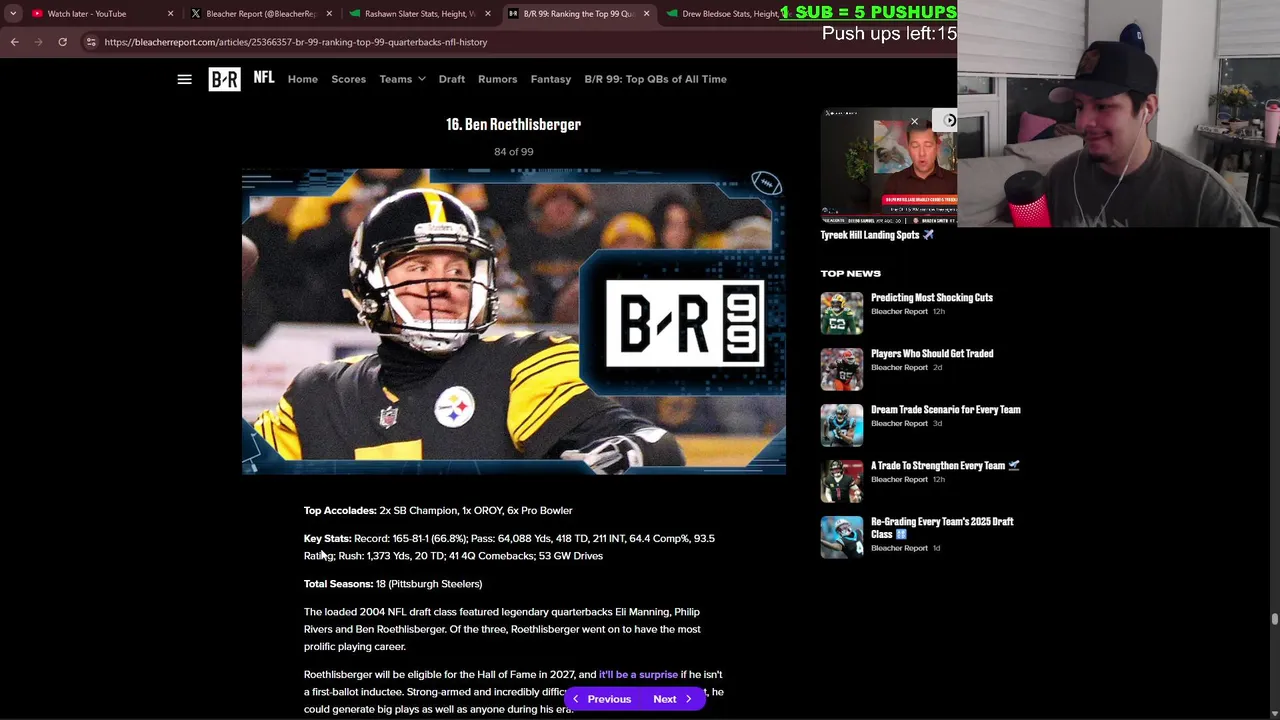The width and height of the screenshot is (1280, 720).
Task: Click A Trade To Strengthen thumbnail
Action: 842,481
